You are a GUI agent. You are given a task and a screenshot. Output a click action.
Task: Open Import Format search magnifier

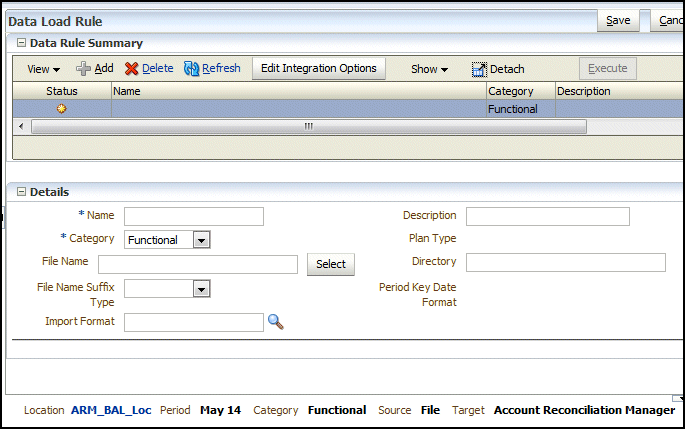pos(275,322)
